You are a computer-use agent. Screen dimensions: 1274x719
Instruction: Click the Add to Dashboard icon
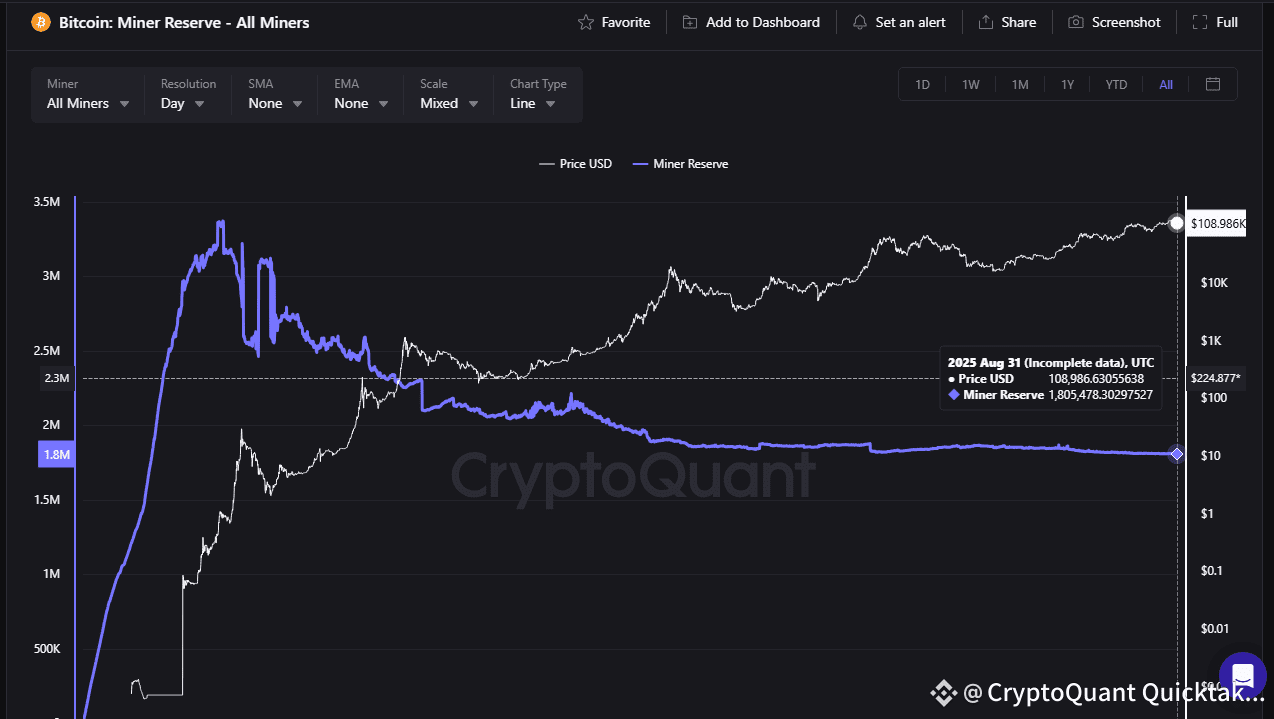pos(690,22)
